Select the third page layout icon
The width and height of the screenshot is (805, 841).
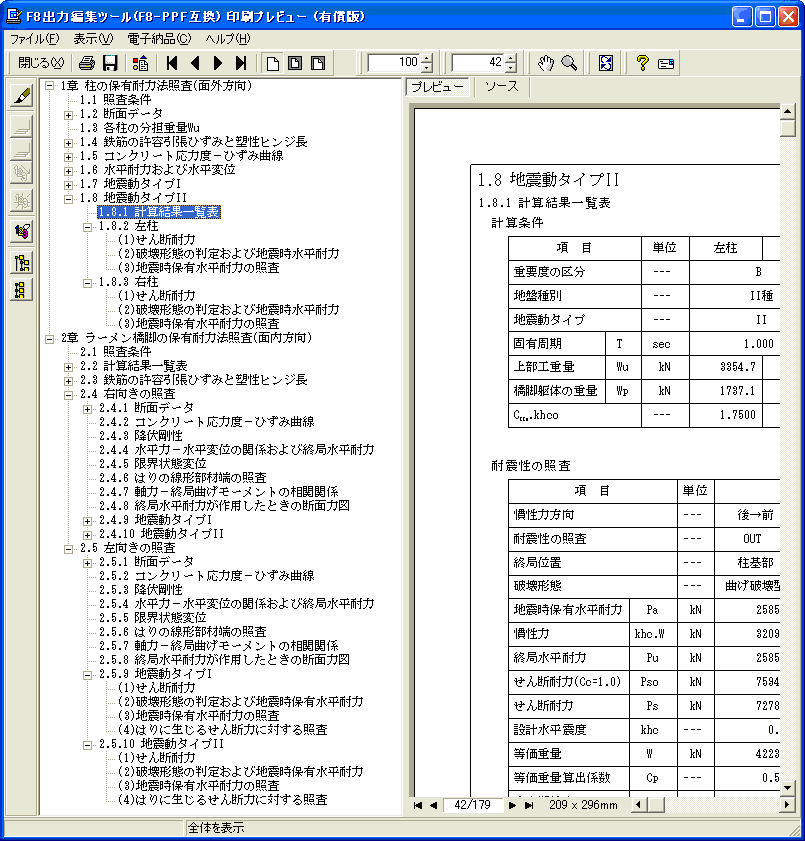318,63
